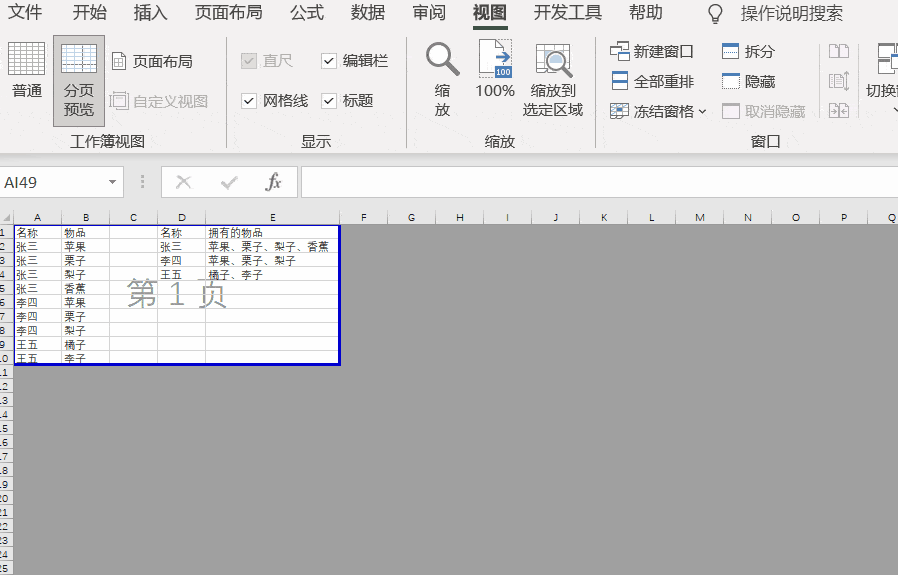
Task: Reset zoom to 100%
Action: pyautogui.click(x=495, y=70)
